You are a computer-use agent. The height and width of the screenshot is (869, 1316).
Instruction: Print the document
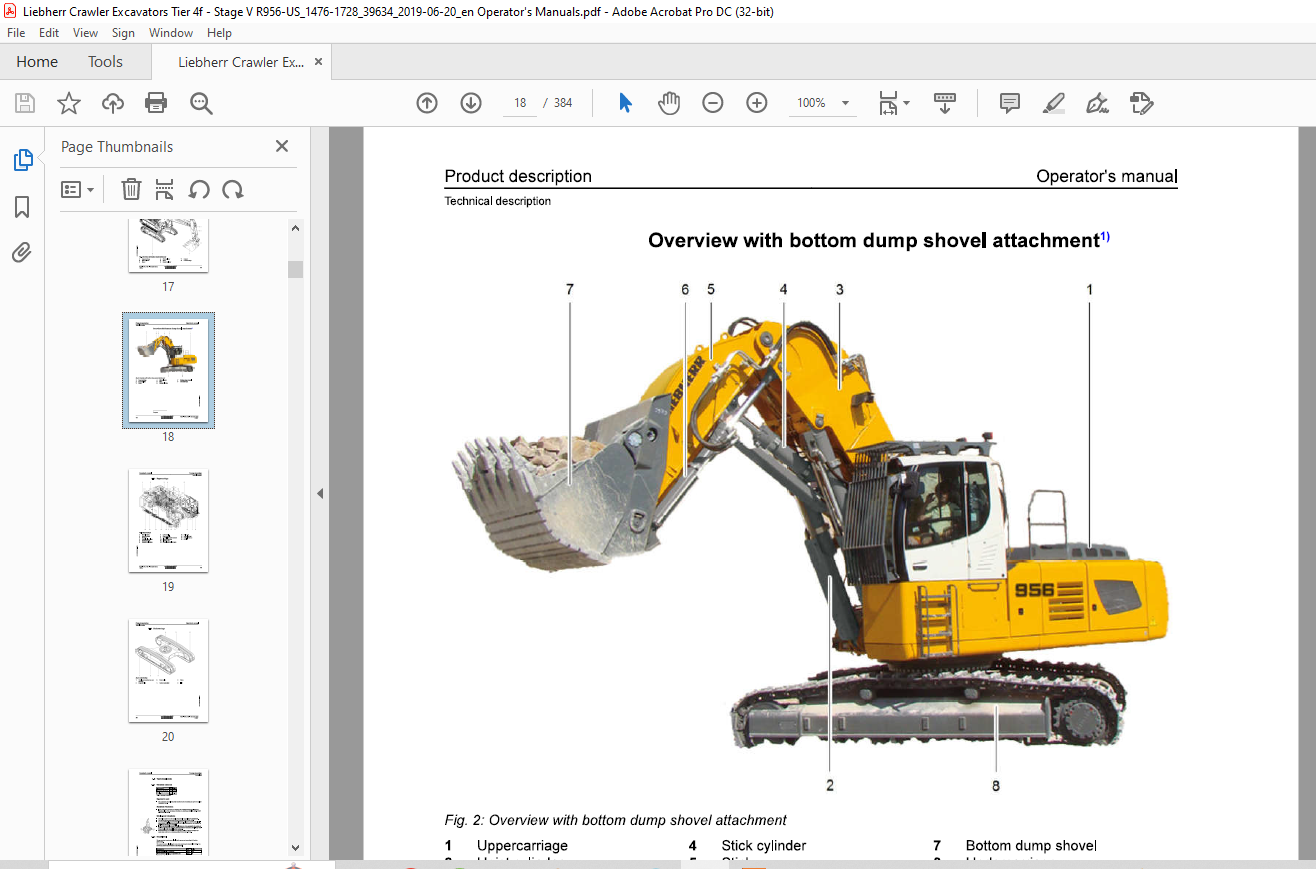[156, 103]
